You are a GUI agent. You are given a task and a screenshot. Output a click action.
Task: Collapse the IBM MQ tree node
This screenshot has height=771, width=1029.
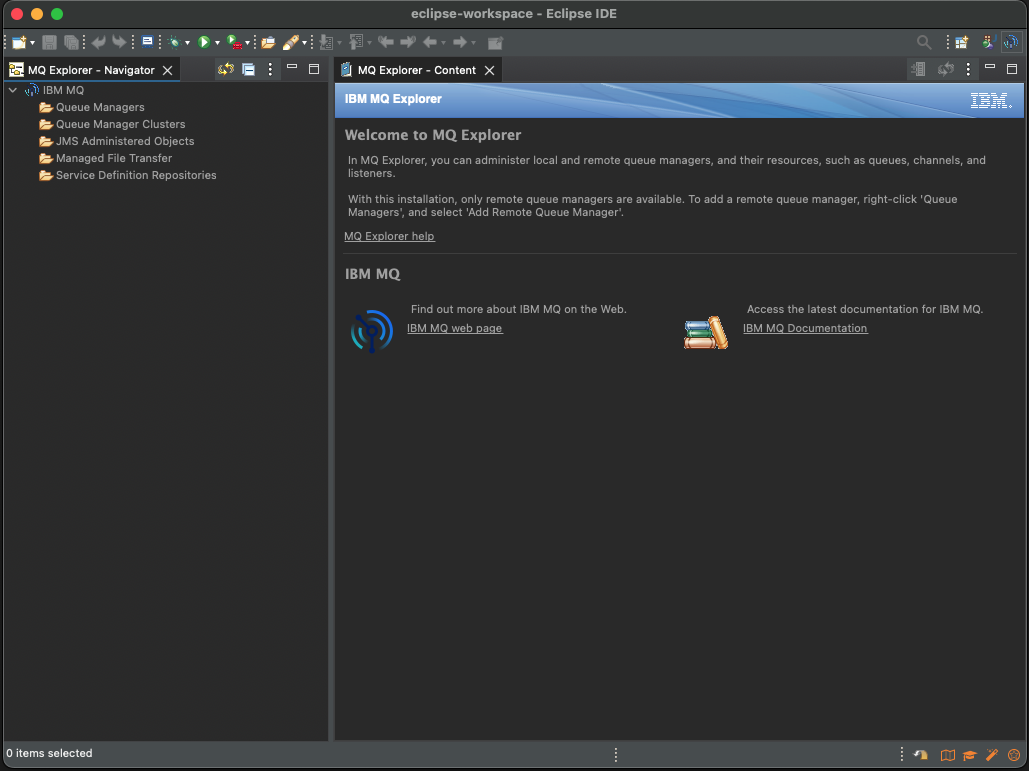click(13, 90)
